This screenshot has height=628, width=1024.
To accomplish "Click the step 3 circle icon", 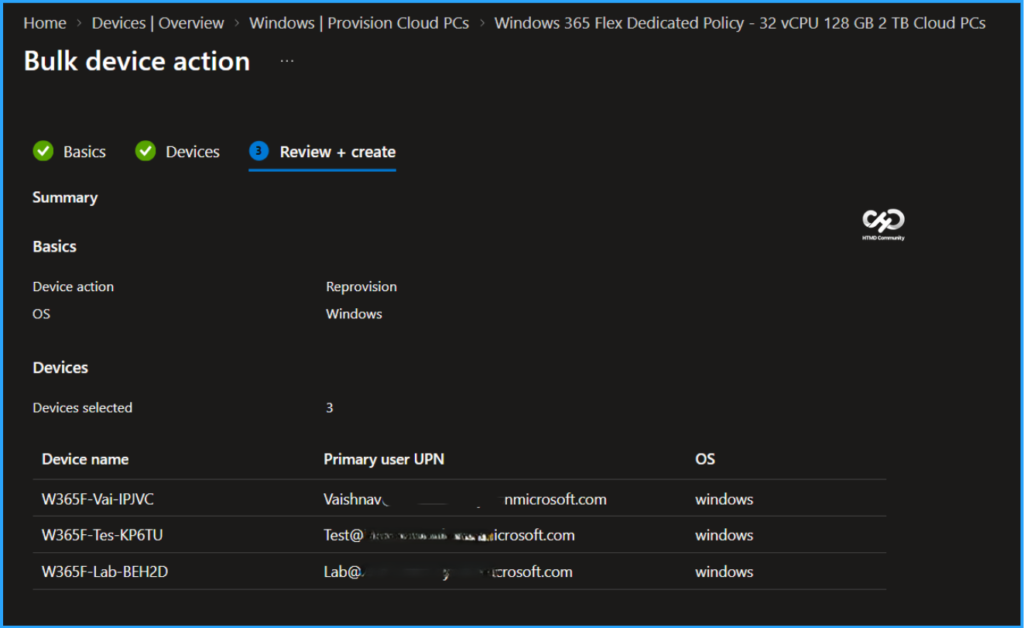I will pyautogui.click(x=259, y=151).
